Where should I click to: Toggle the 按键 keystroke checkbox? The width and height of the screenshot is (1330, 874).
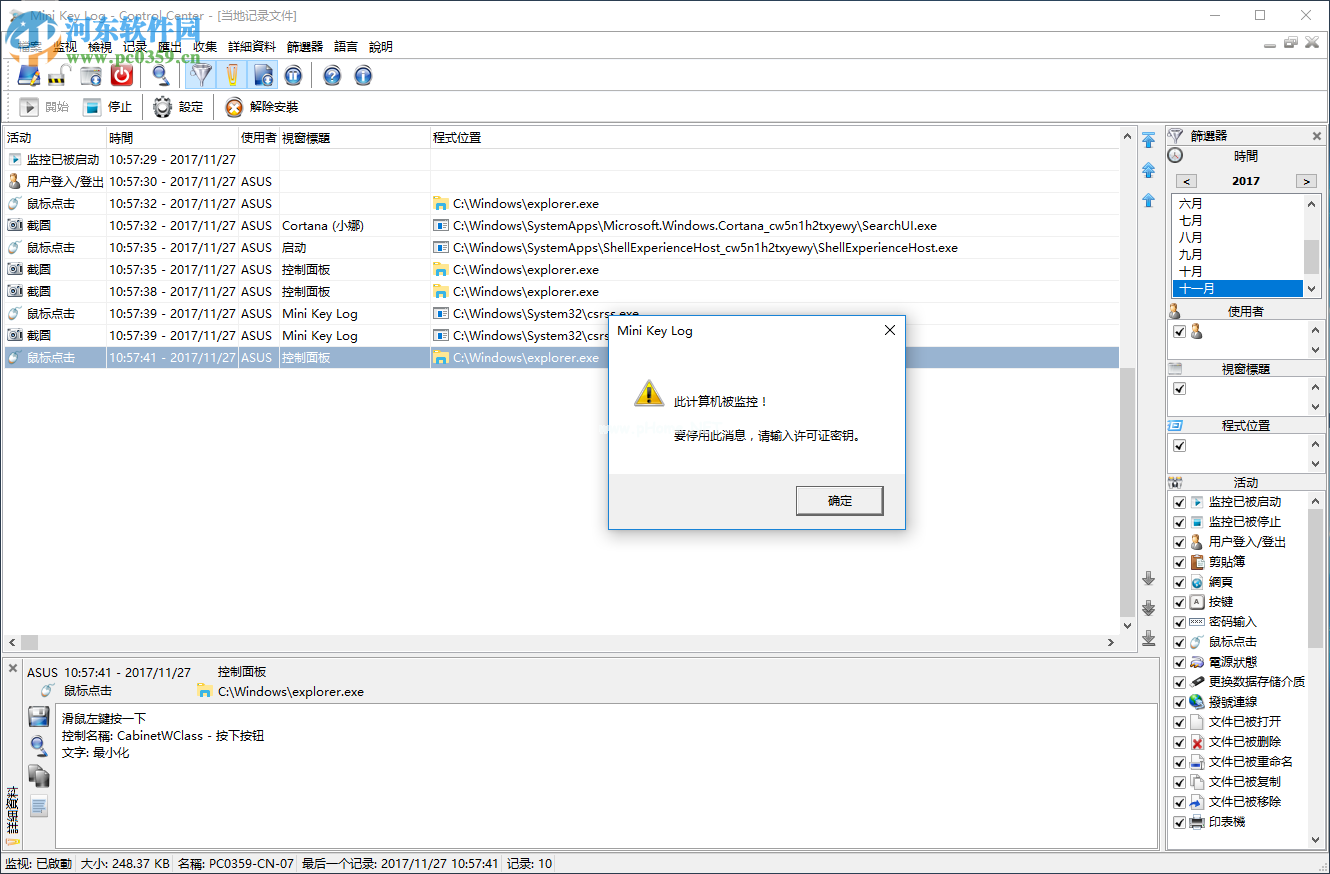1179,602
